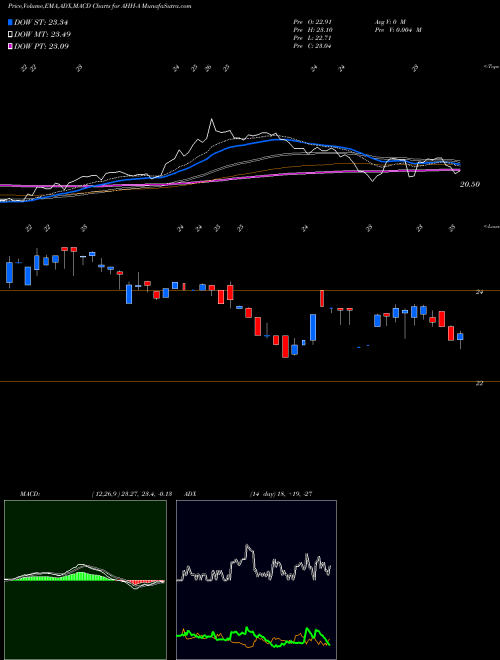The width and height of the screenshot is (500, 660).
Task: Click the '<Tops' marker label
Action: point(491,67)
